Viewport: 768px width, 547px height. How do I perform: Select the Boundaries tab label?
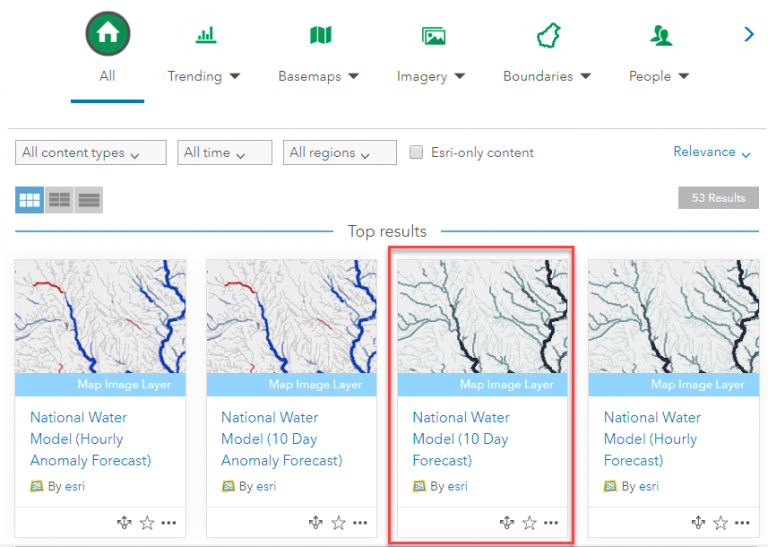(x=538, y=76)
